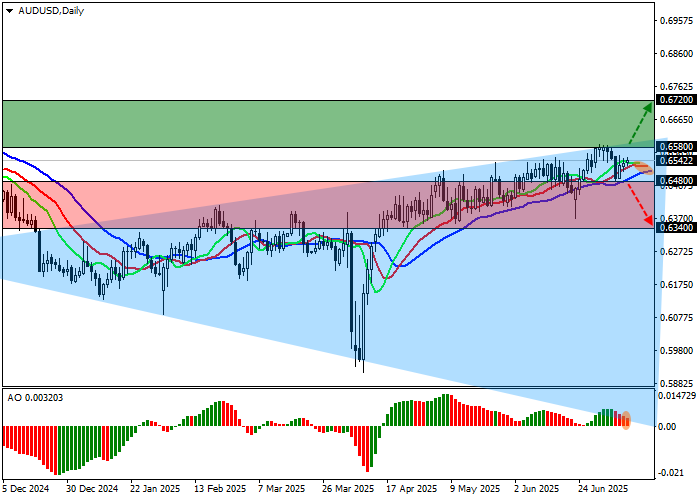This screenshot has width=700, height=500.
Task: Select the current price 0.65422 label
Action: pos(677,161)
